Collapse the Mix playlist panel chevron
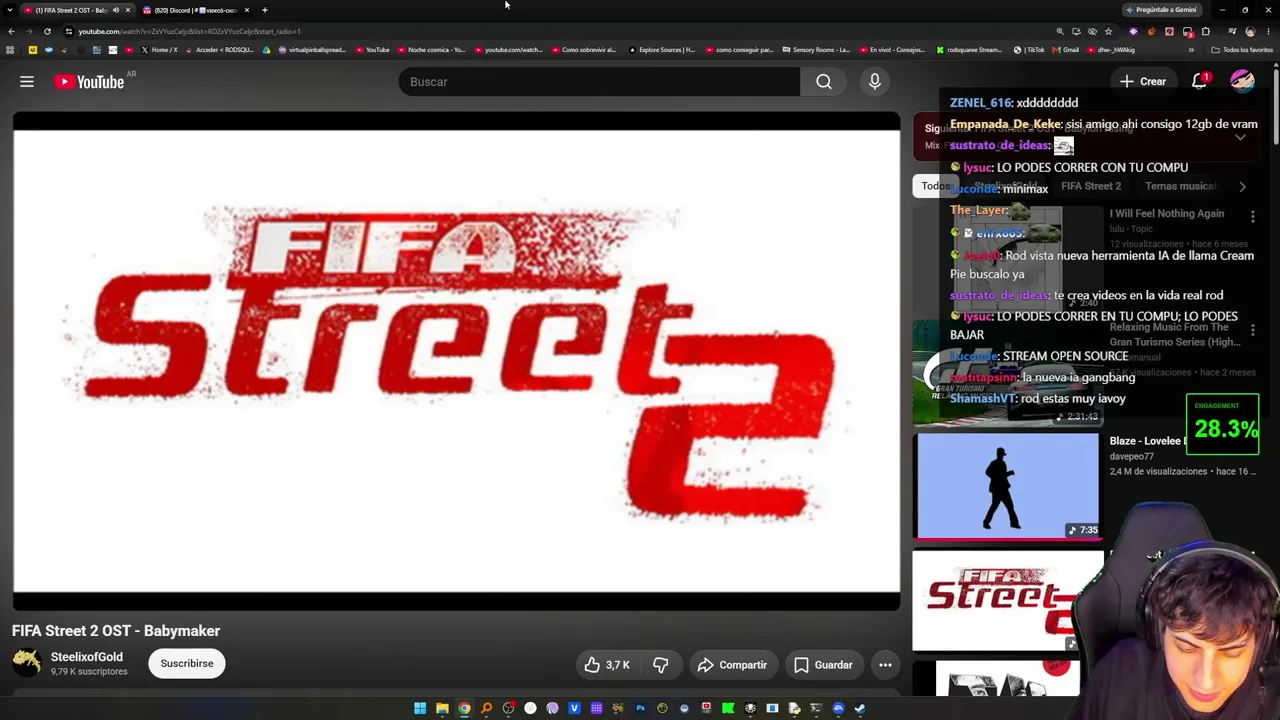Viewport: 1280px width, 720px height. coord(1240,137)
